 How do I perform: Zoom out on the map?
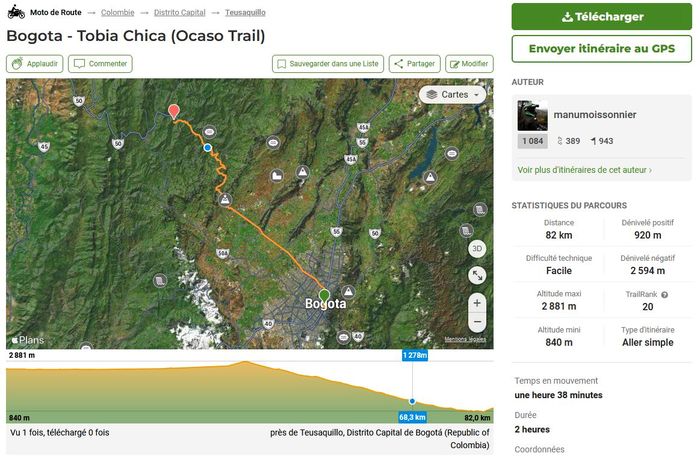(477, 323)
